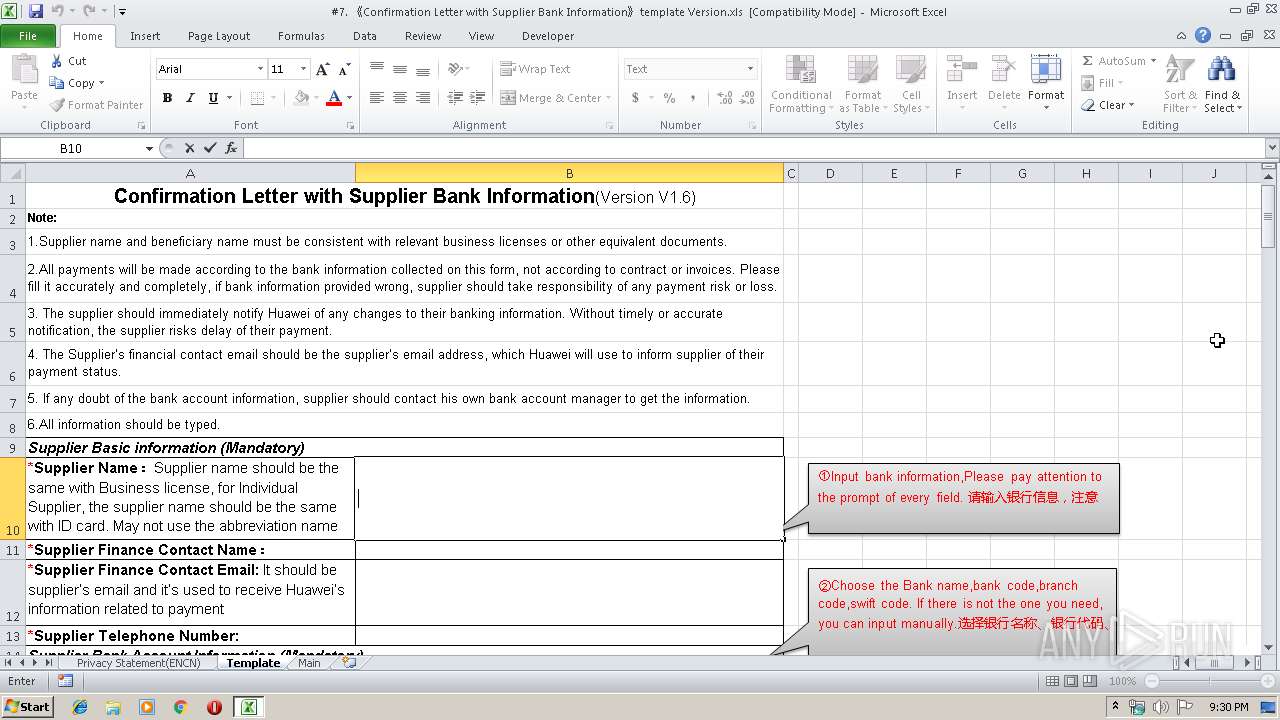Viewport: 1280px width, 720px height.
Task: Confirm entry with the checkmark button
Action: pyautogui.click(x=209, y=148)
